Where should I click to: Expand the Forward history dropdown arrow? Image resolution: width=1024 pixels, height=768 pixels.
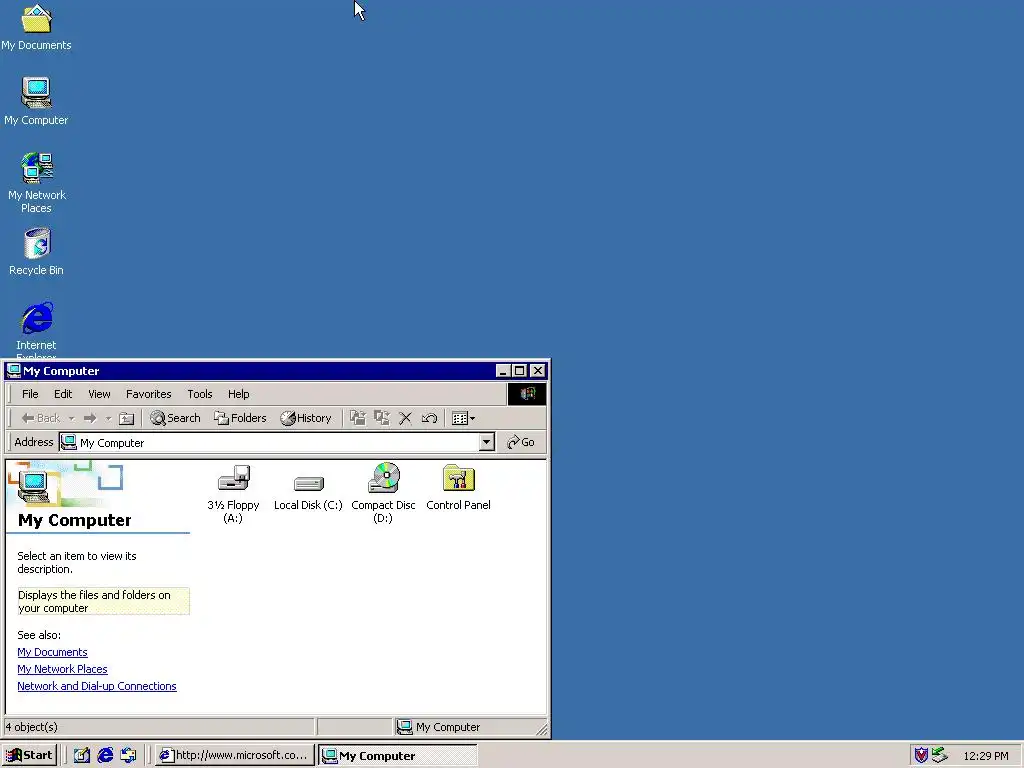(108, 419)
